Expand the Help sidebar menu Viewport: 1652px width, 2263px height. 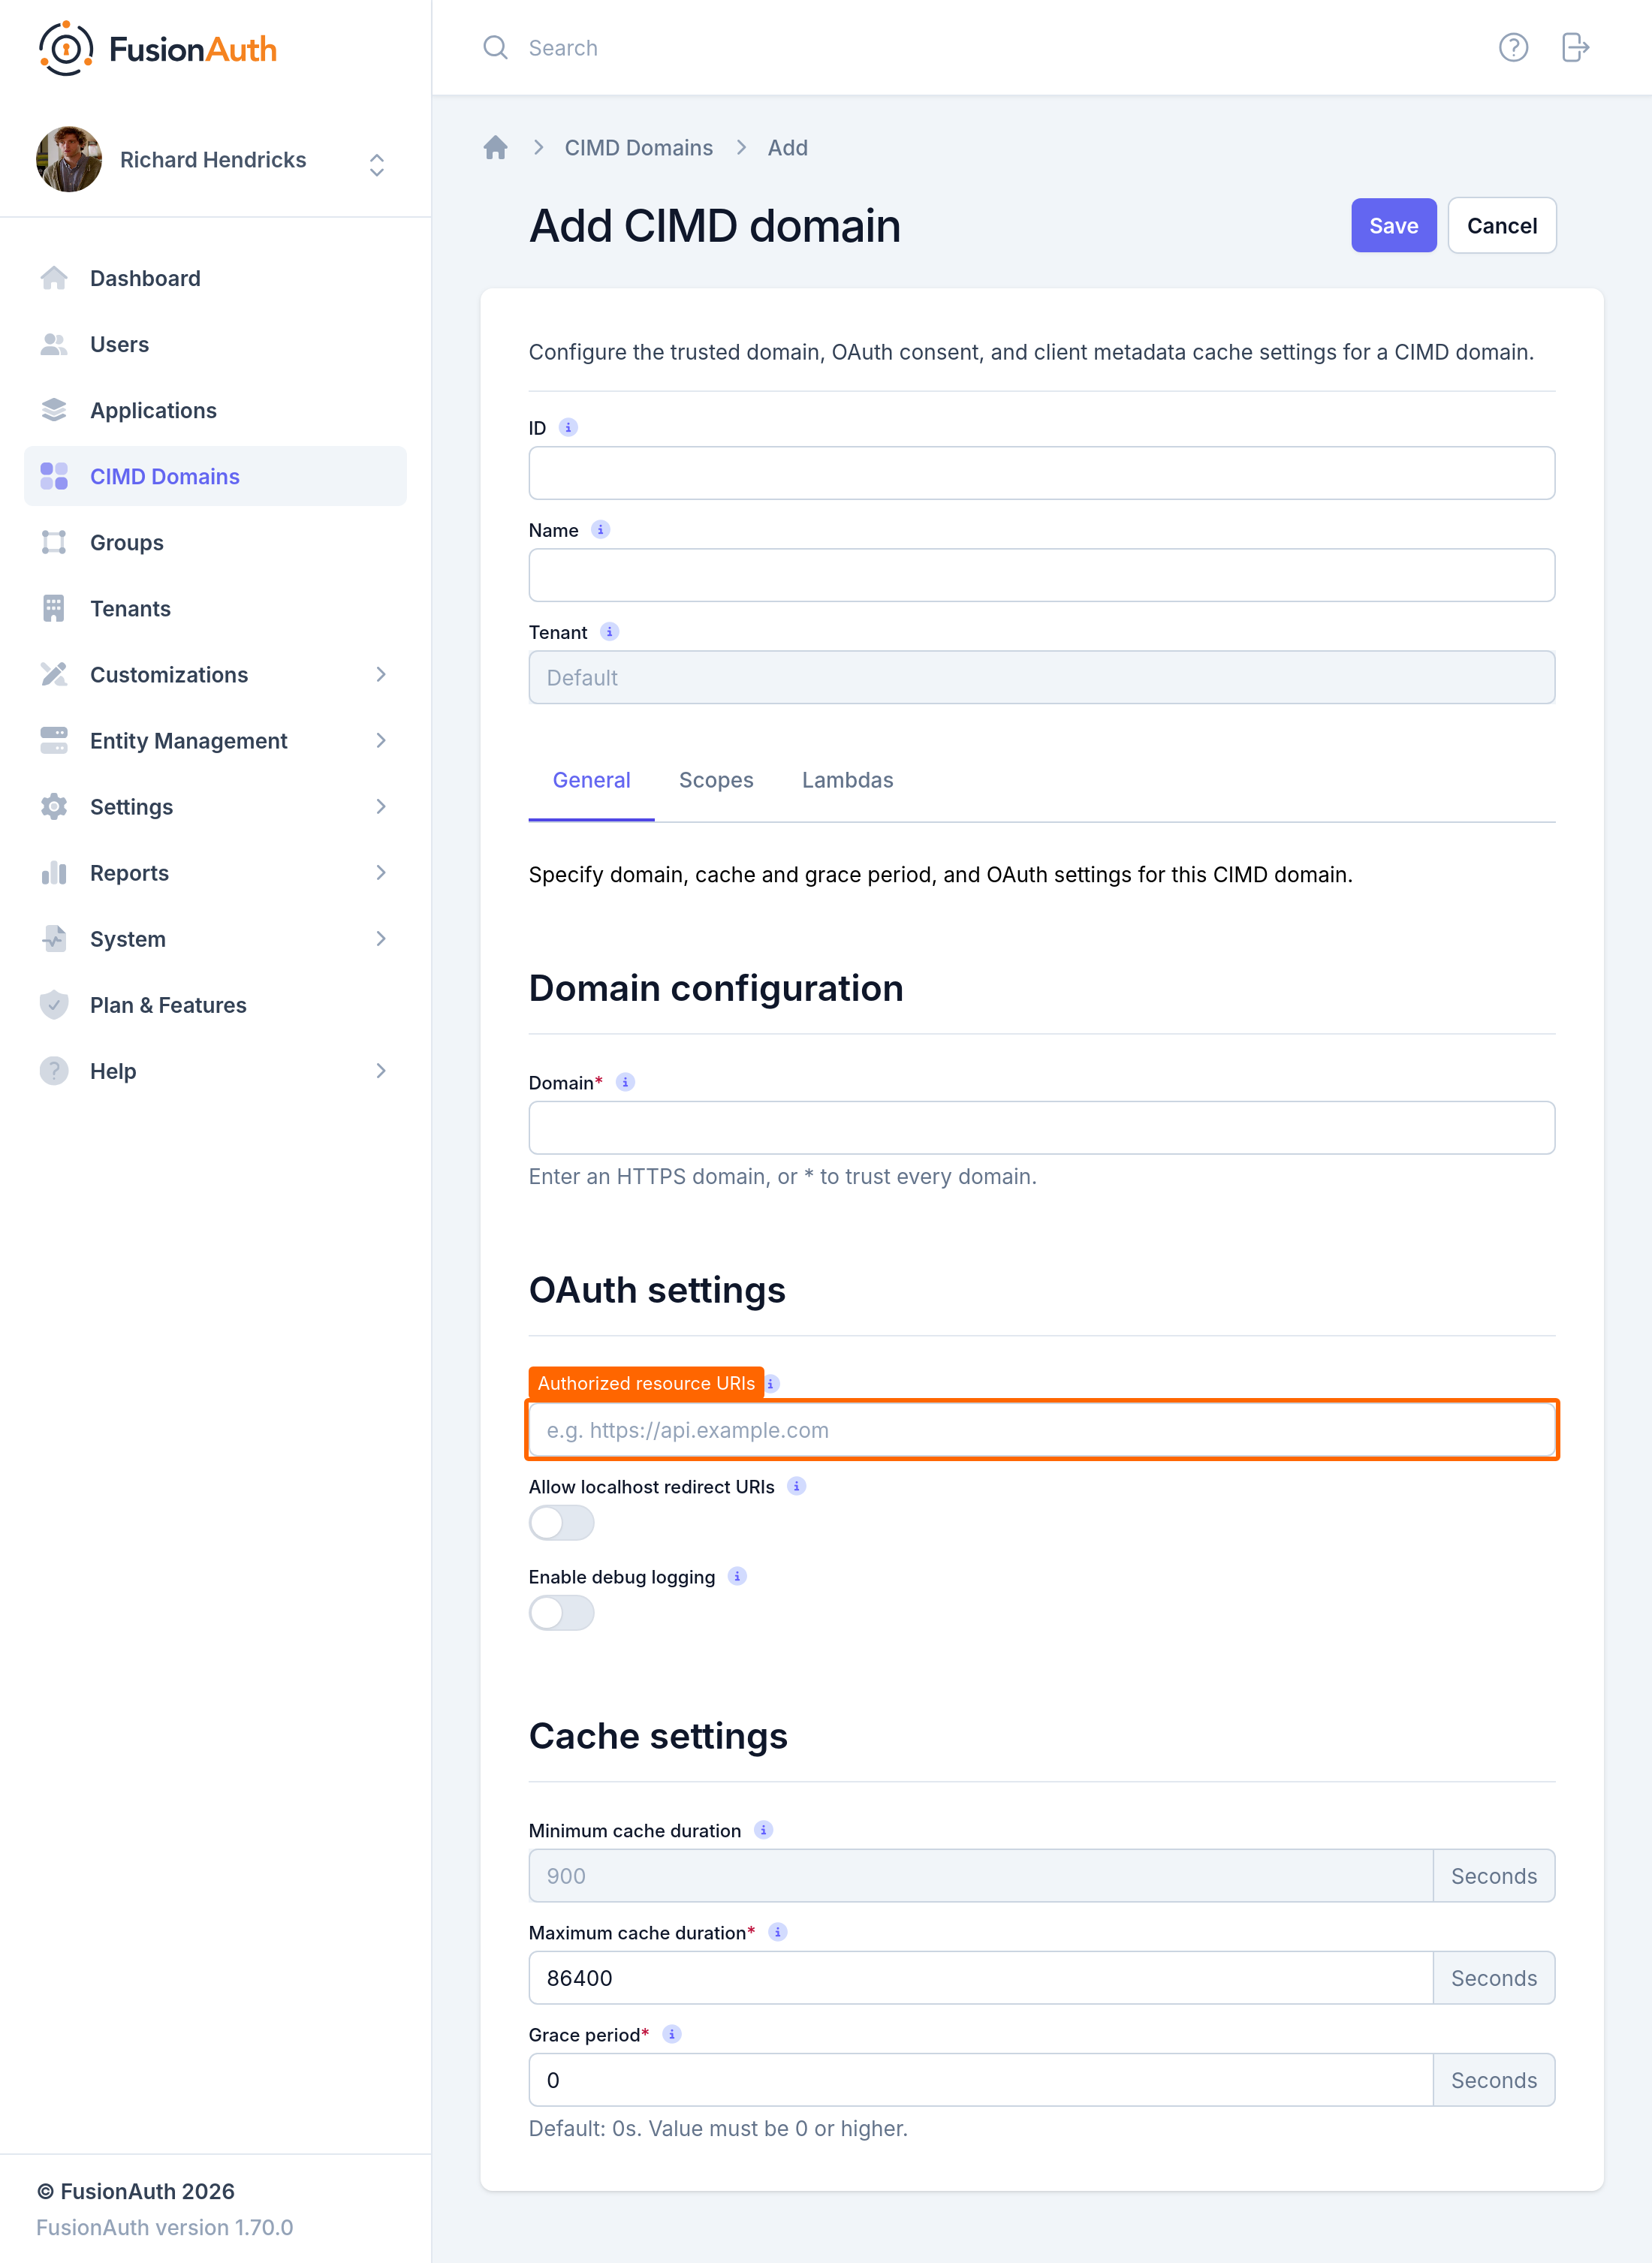point(215,1071)
